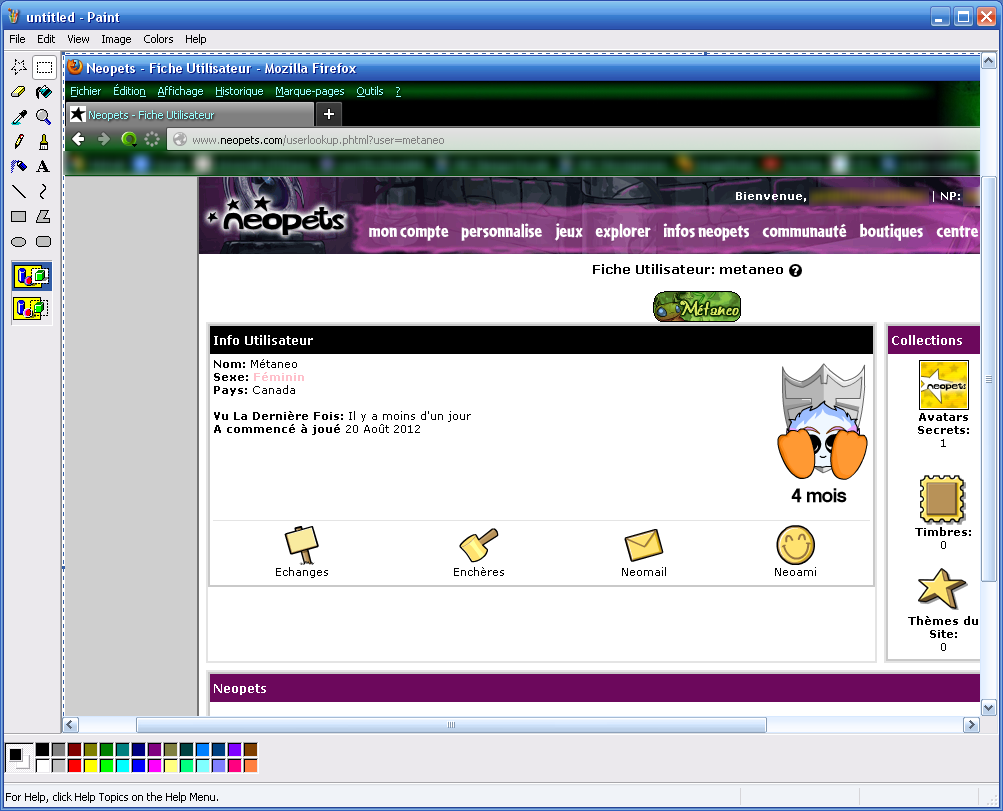Click the 'jeux' navigation link

(569, 232)
